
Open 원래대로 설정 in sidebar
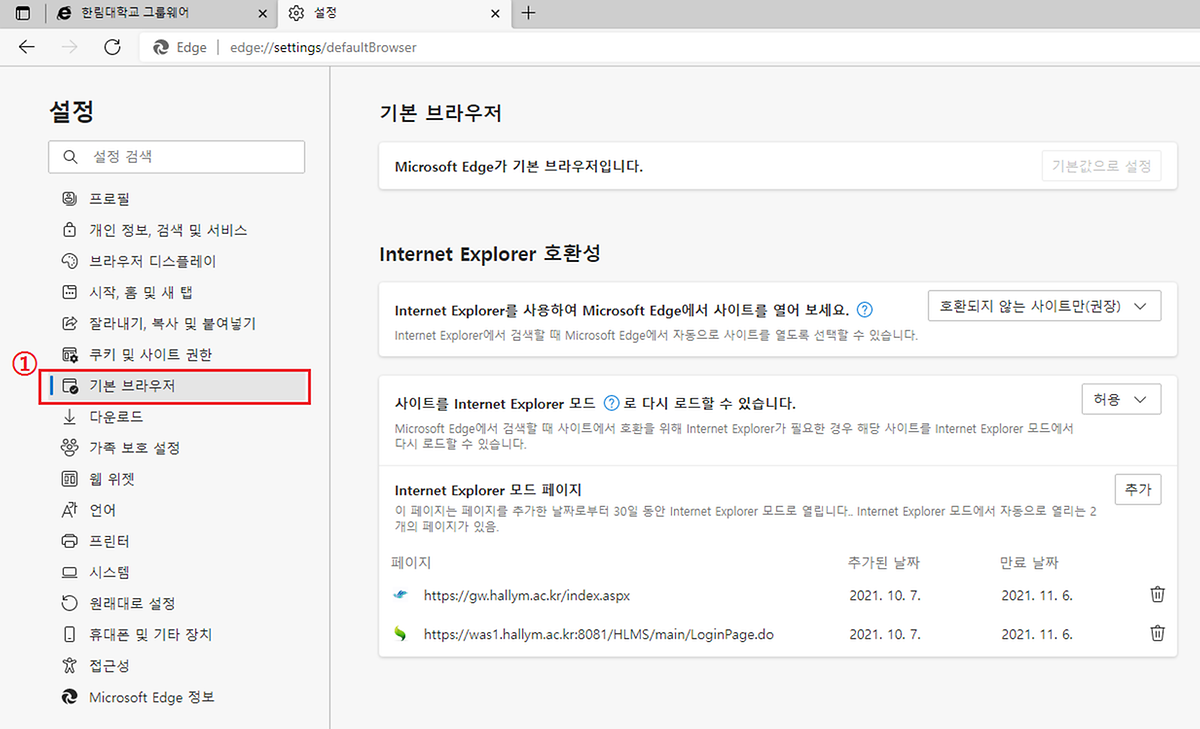(x=132, y=604)
